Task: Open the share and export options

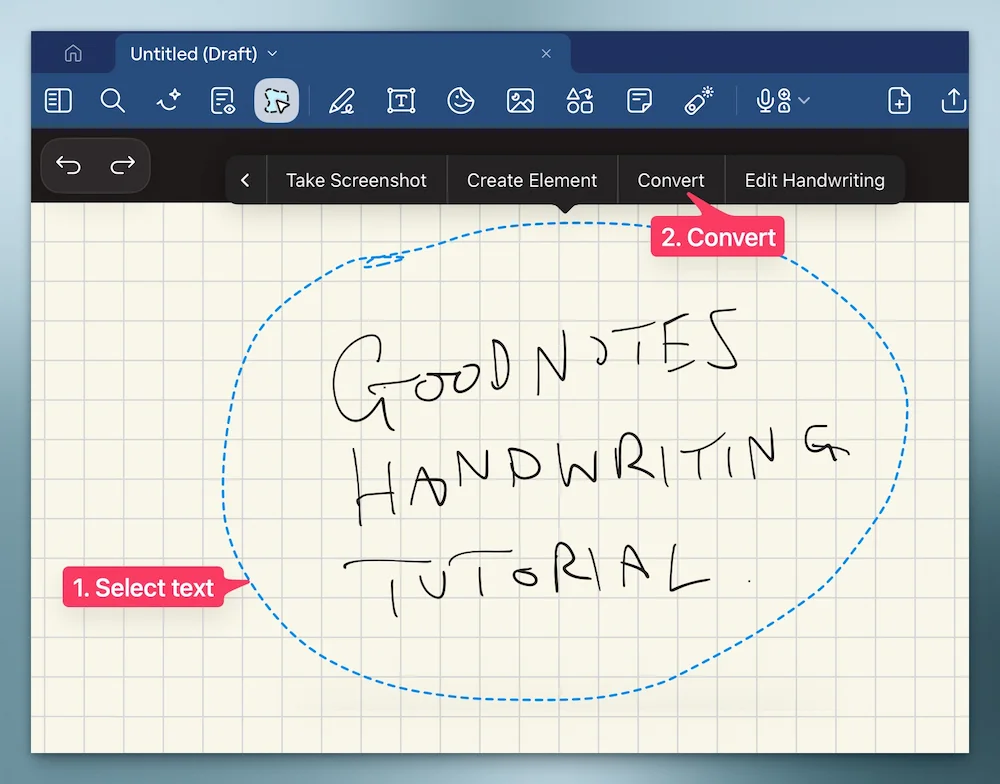Action: (952, 100)
